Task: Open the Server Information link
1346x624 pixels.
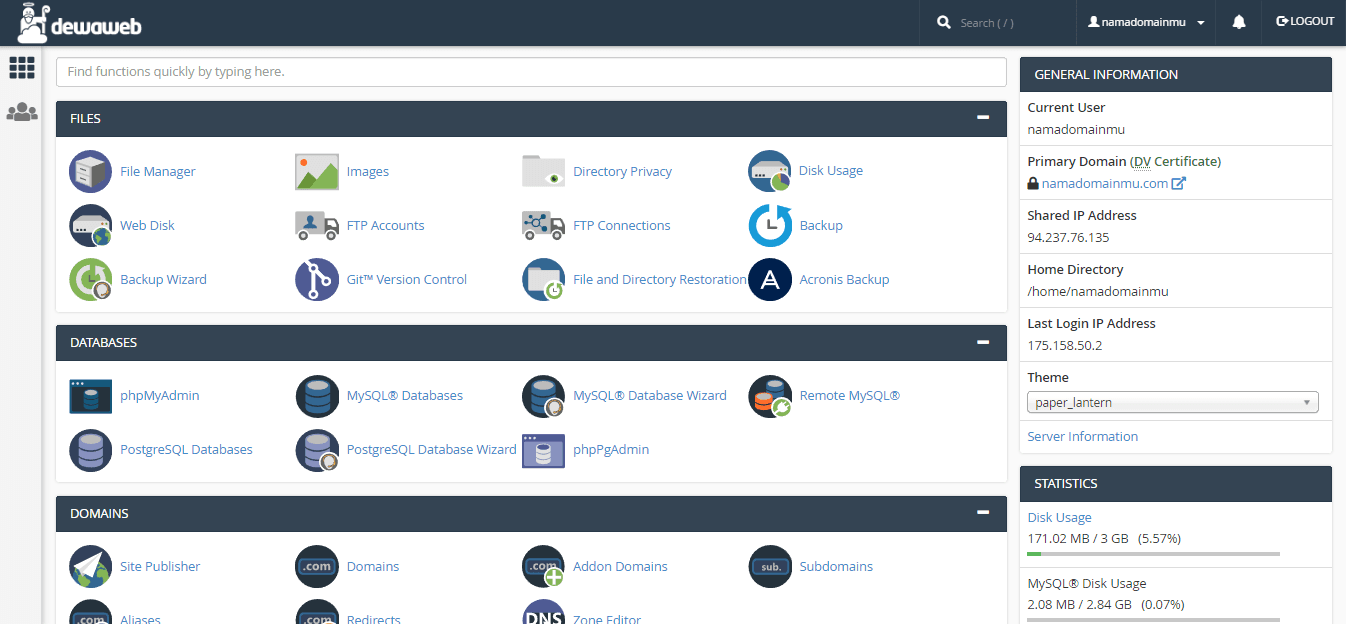Action: coord(1082,436)
